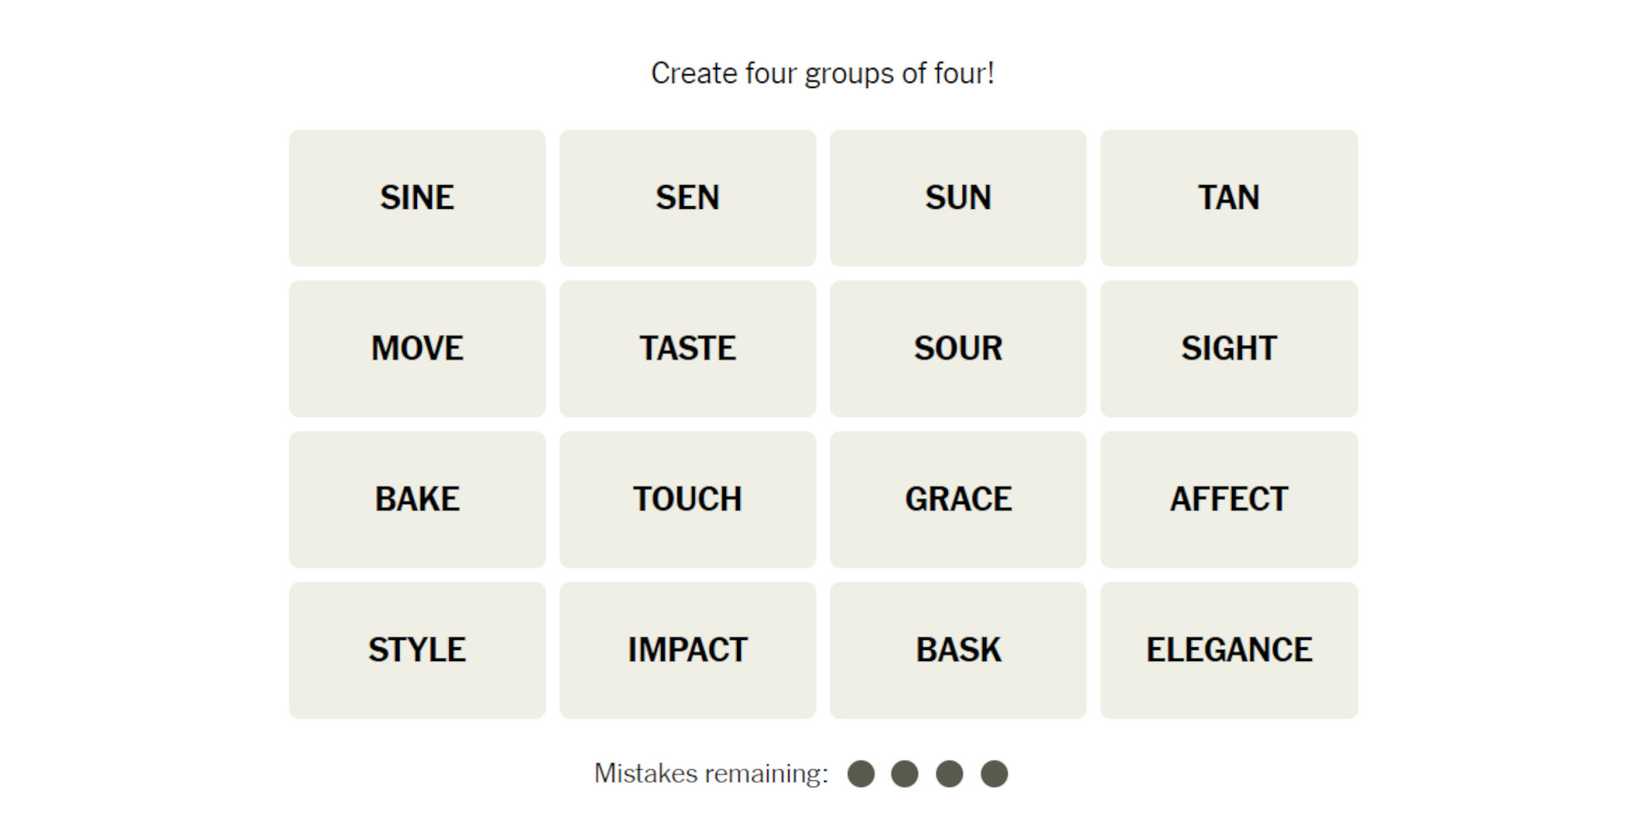Select the SEN word tile
Image resolution: width=1650 pixels, height=825 pixels.
687,198
